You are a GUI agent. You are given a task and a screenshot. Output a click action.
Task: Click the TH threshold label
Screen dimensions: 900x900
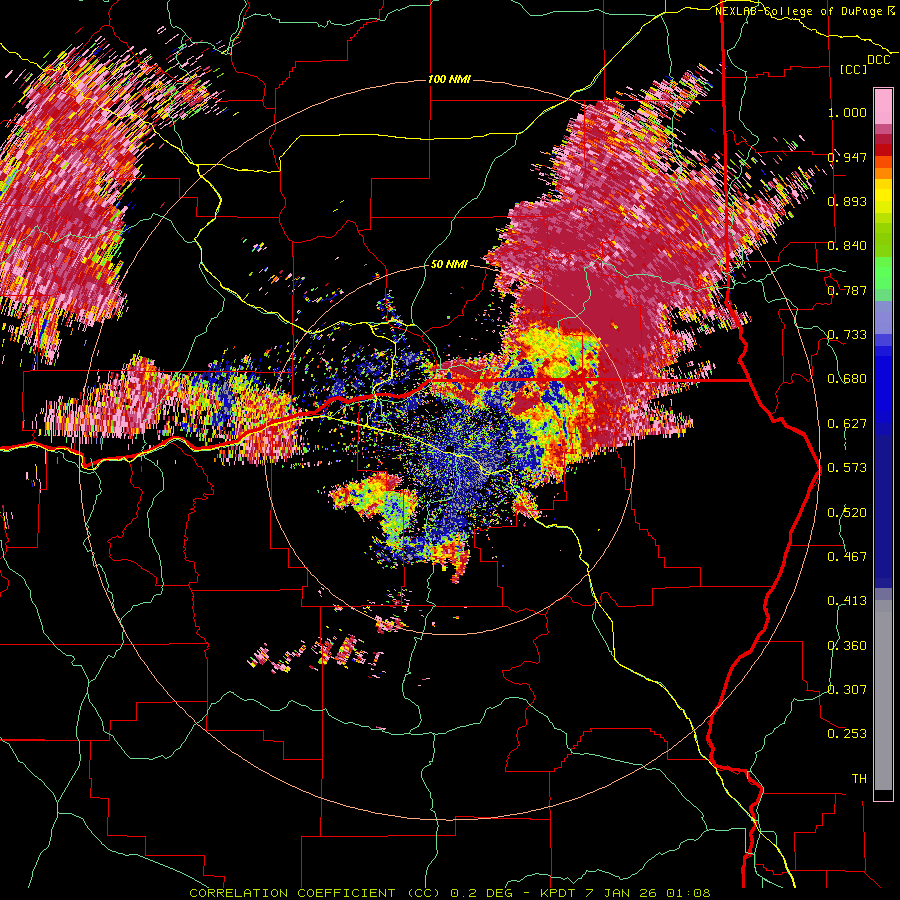859,779
